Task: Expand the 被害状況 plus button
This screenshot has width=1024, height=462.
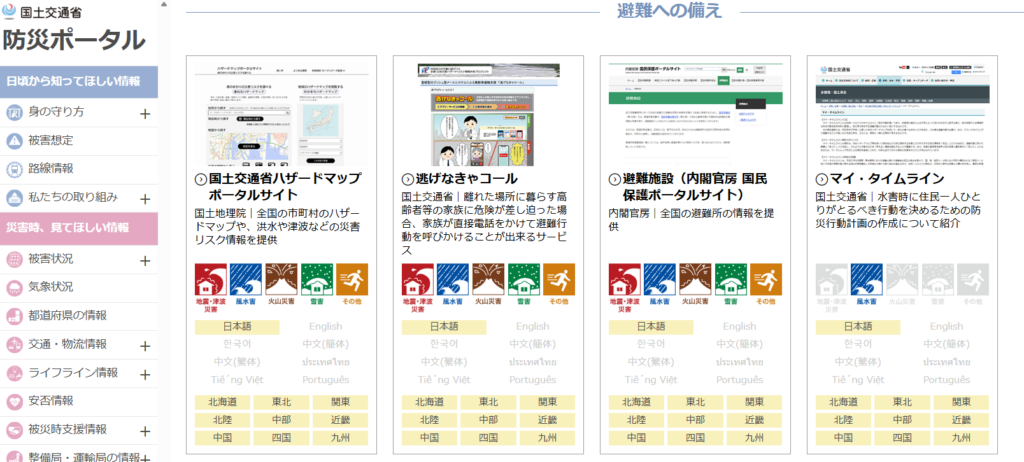Action: (x=145, y=261)
